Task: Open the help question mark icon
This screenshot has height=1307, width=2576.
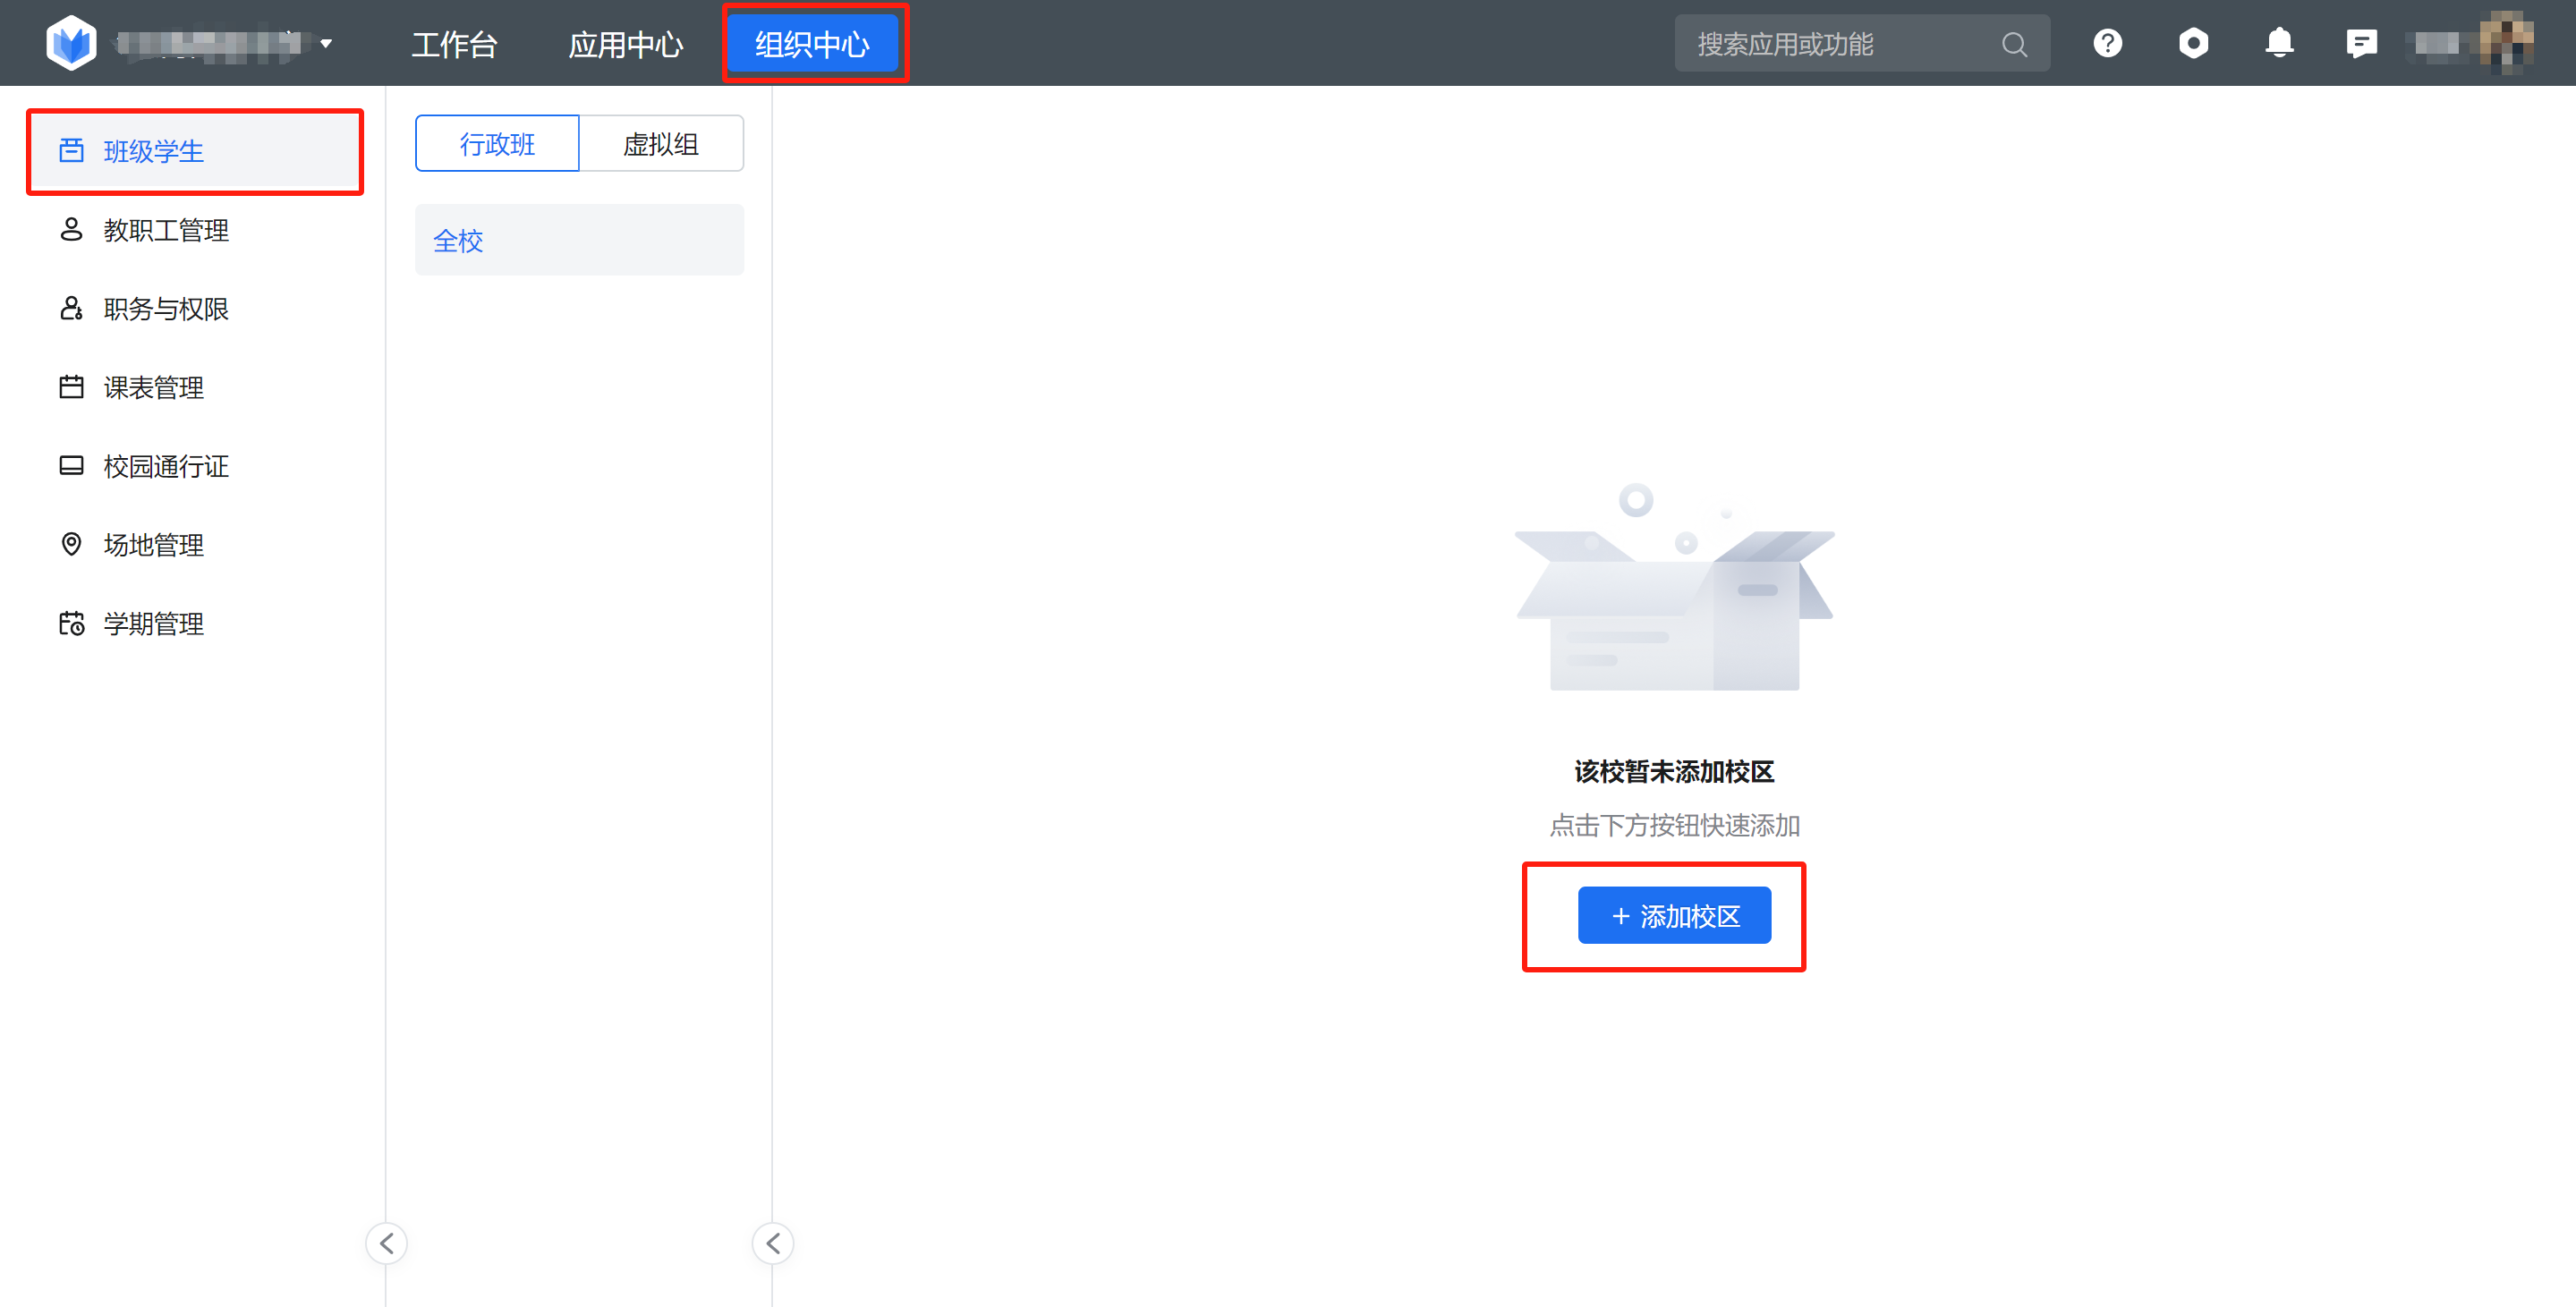Action: click(2107, 43)
